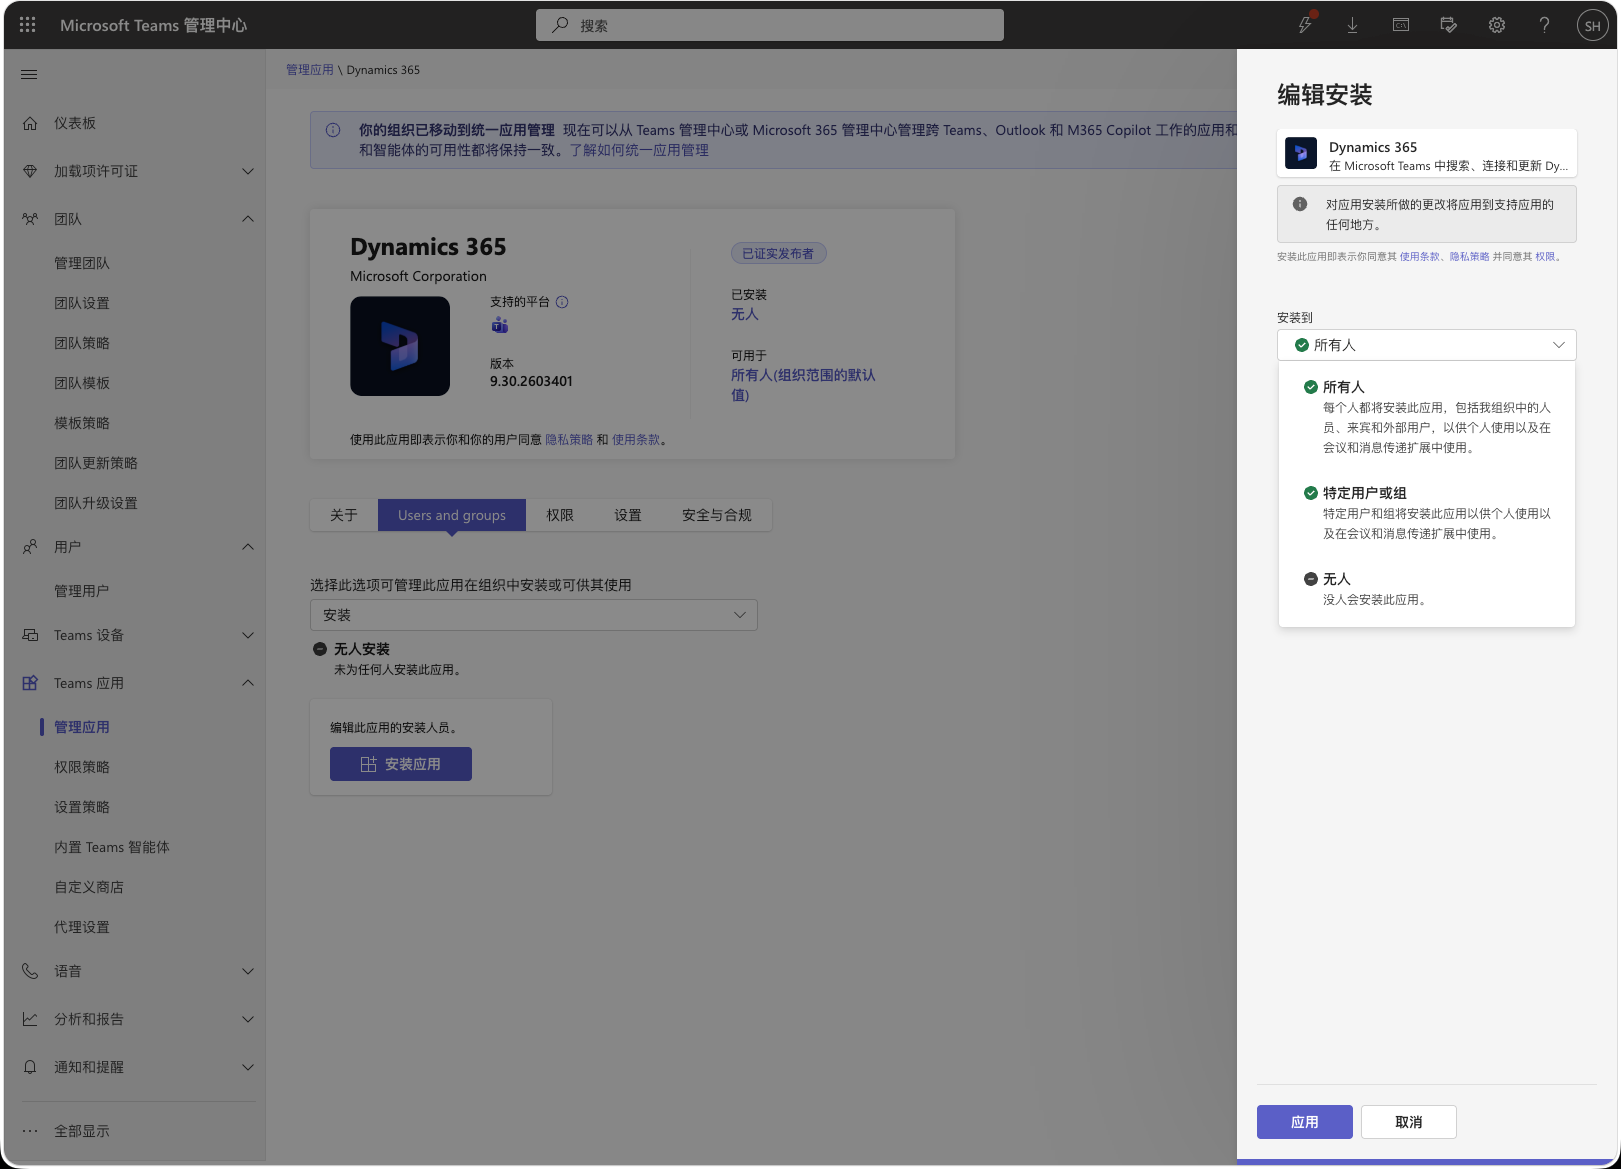Click the show-all ellipsis icon
The height and width of the screenshot is (1169, 1621).
click(30, 1131)
